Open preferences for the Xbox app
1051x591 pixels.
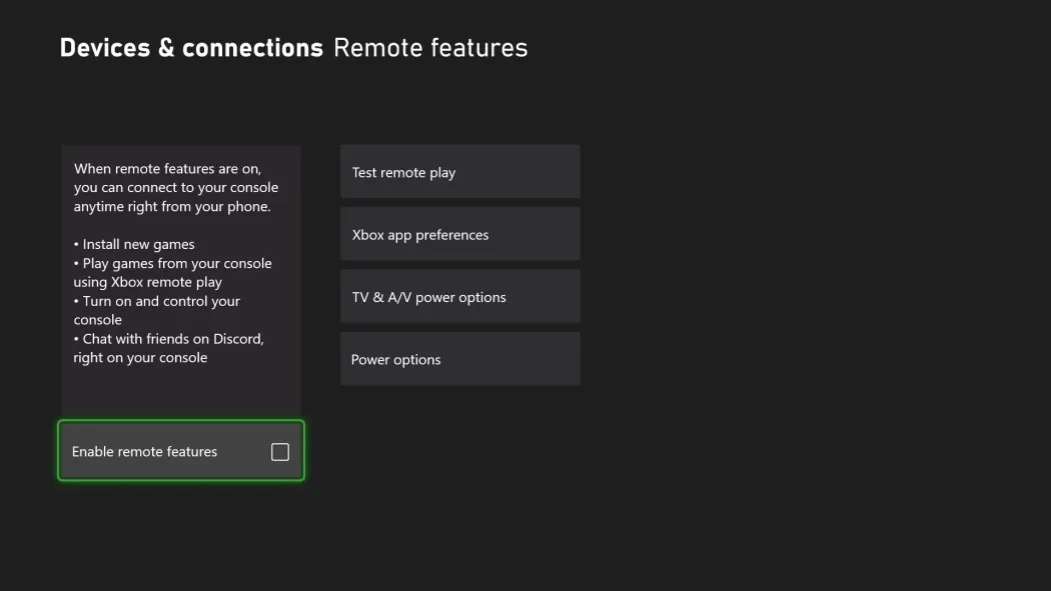coord(459,233)
